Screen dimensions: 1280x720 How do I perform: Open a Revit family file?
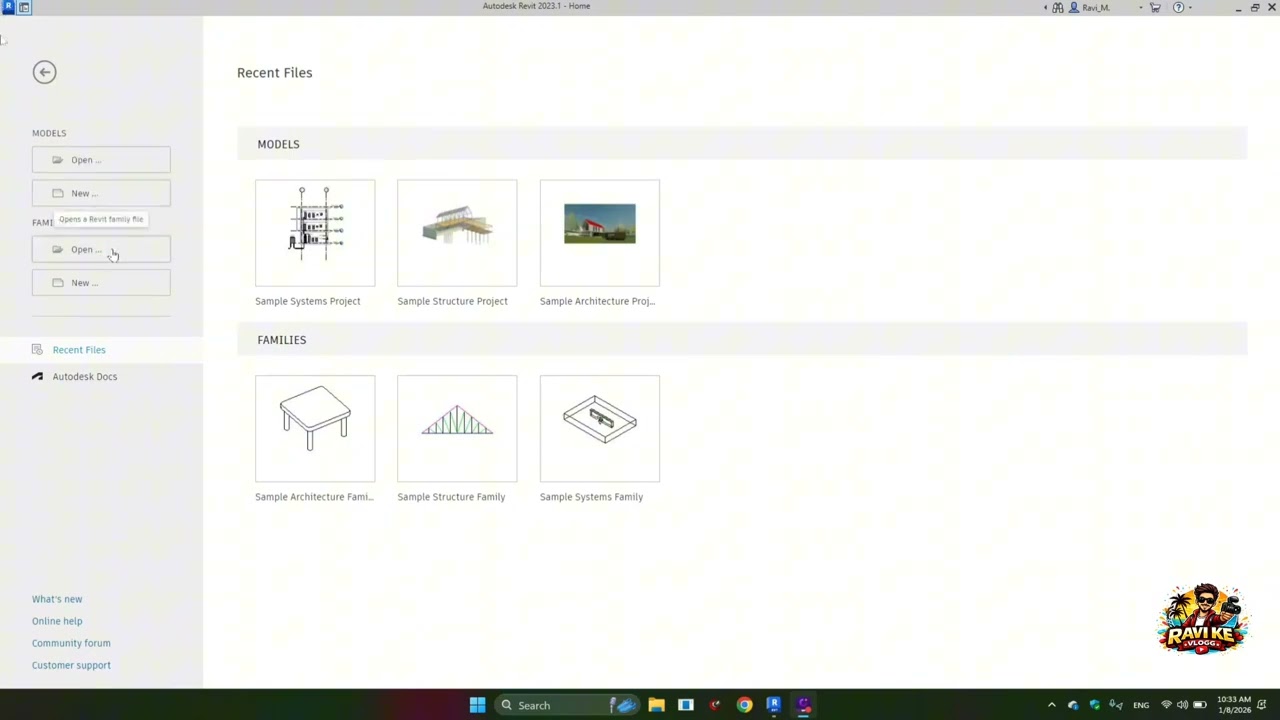(101, 249)
